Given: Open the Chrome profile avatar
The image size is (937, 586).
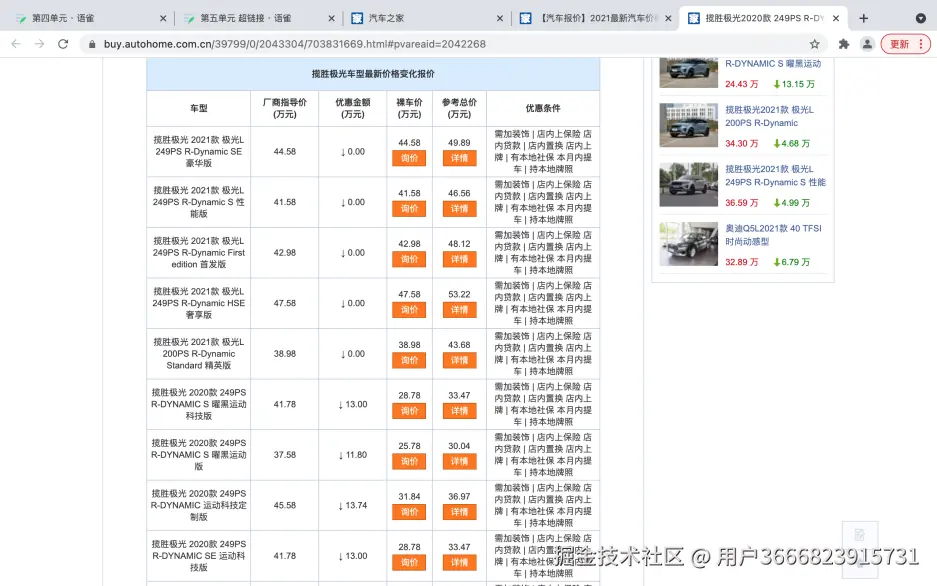Looking at the screenshot, I should (867, 44).
